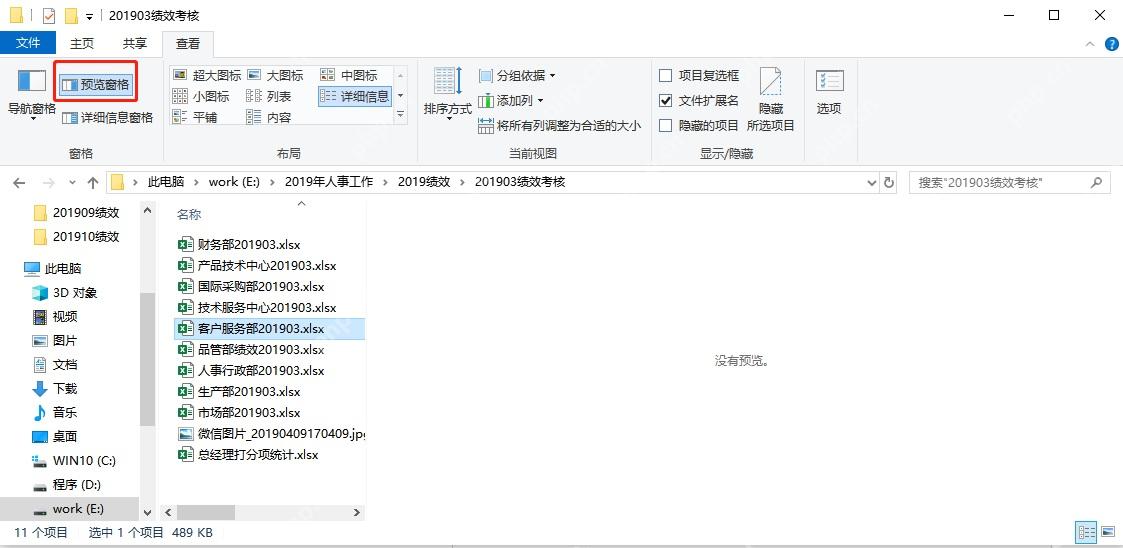1123x548 pixels.
Task: Open the 201909绩效 folder in sidebar
Action: pyautogui.click(x=77, y=213)
